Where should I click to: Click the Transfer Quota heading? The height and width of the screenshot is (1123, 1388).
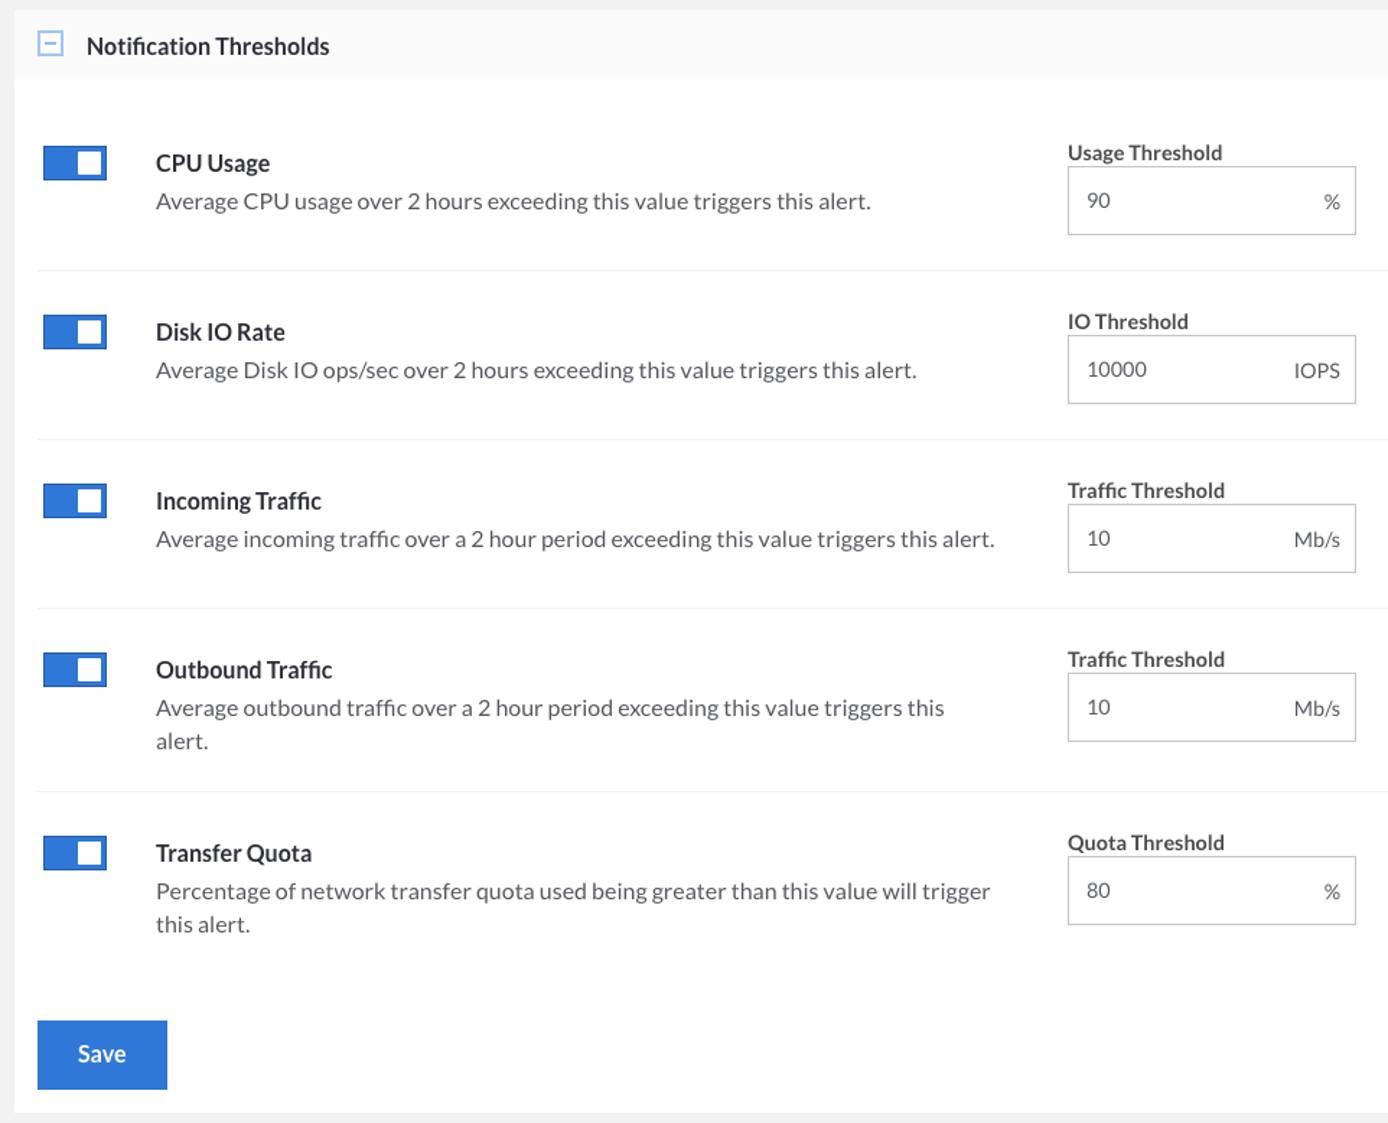click(232, 853)
